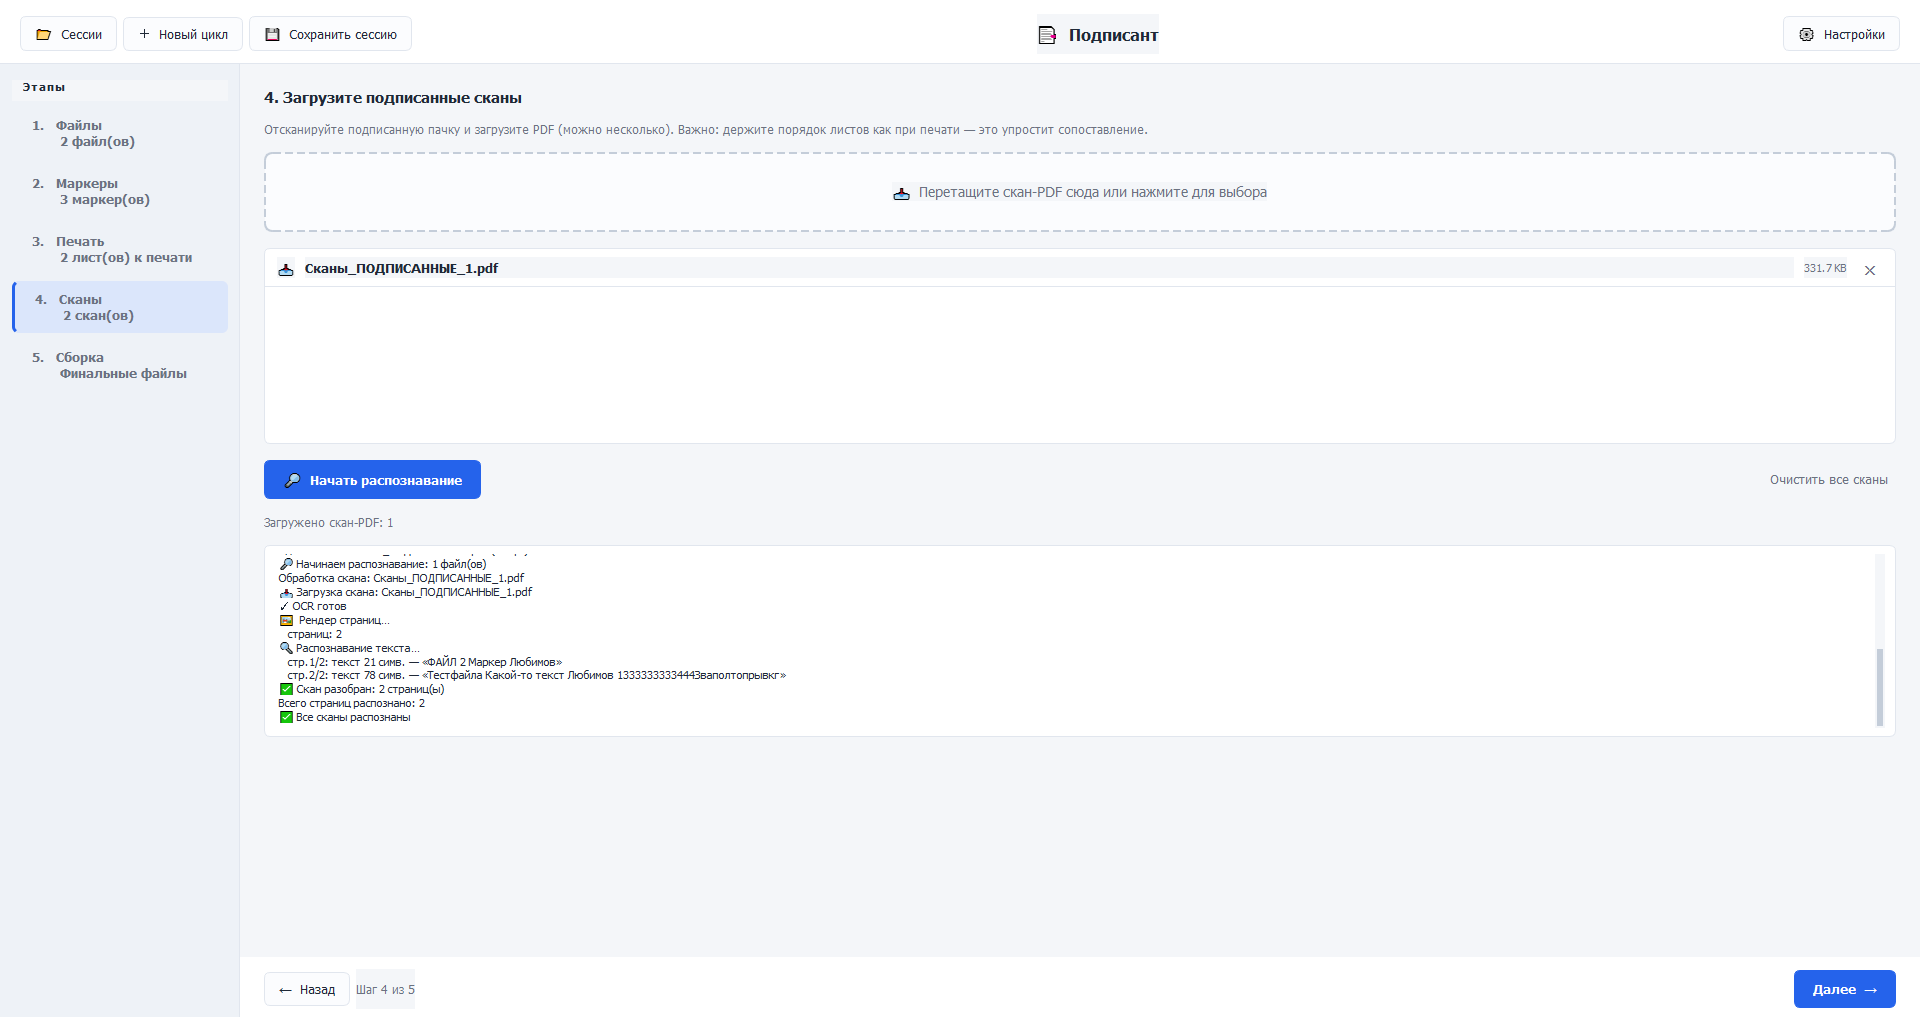This screenshot has width=1920, height=1017.
Task: Click 'Загружено скан-PDF: 1' status text
Action: pos(329,523)
